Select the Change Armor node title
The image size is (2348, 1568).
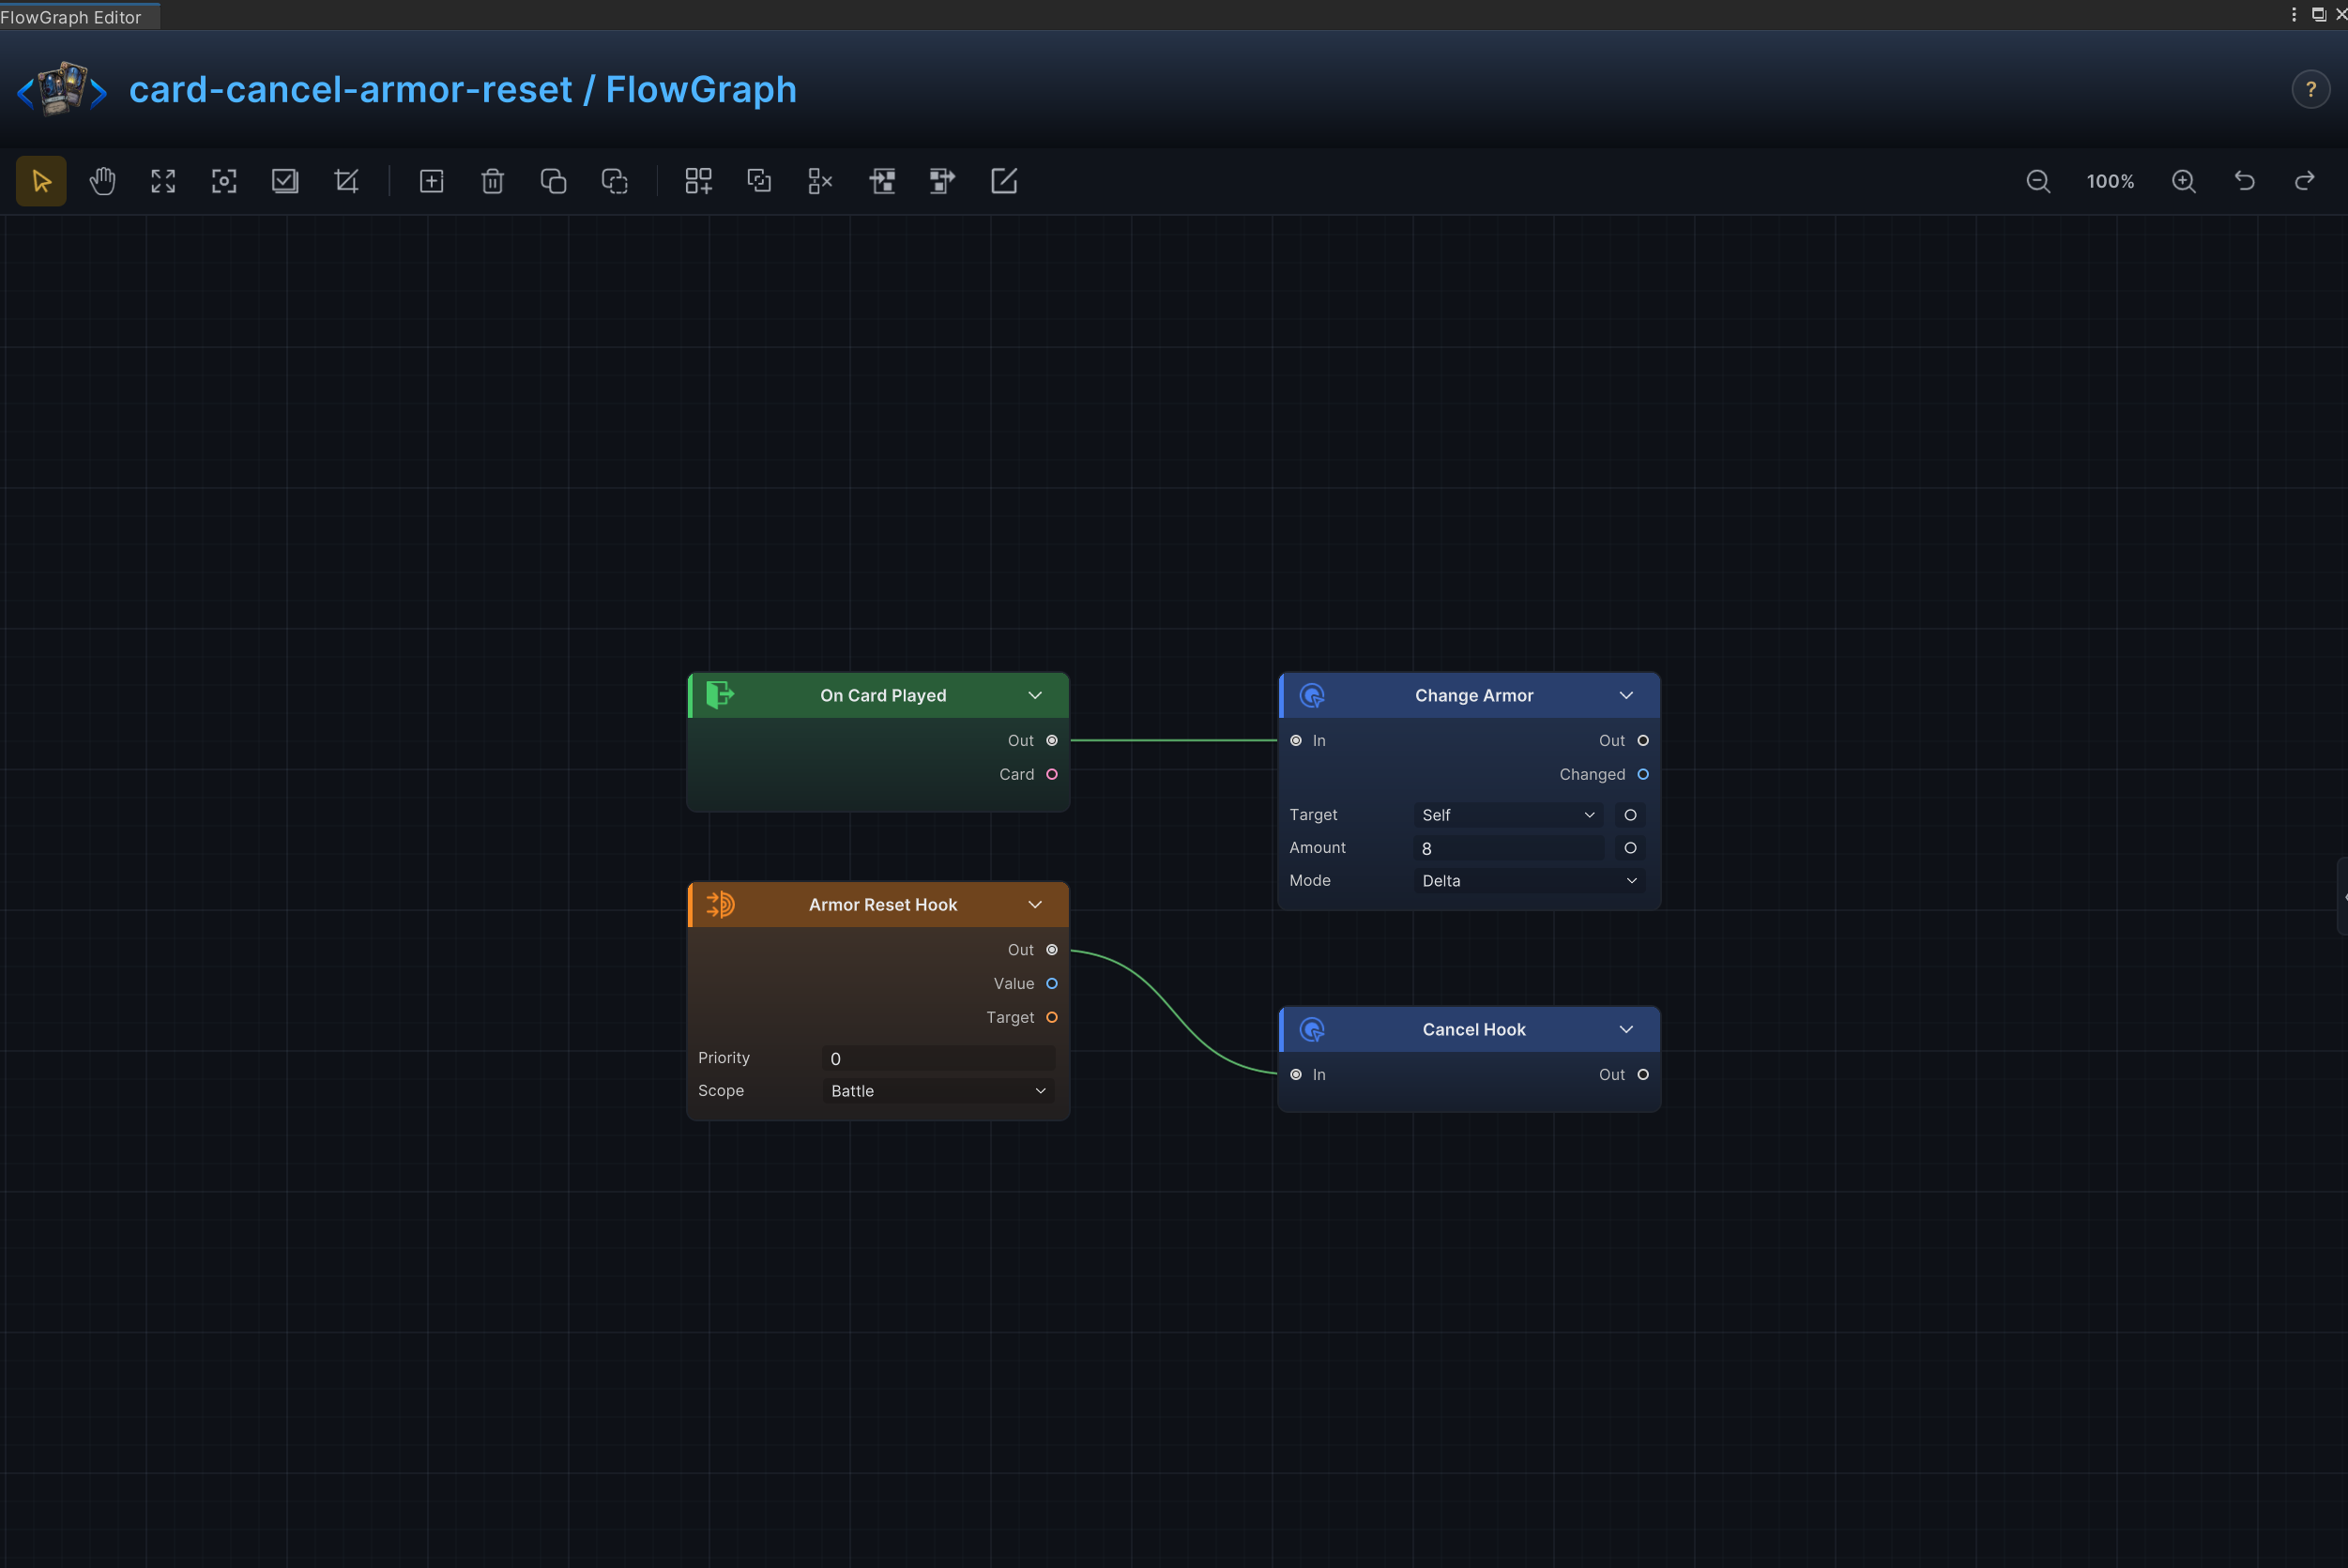click(1474, 695)
